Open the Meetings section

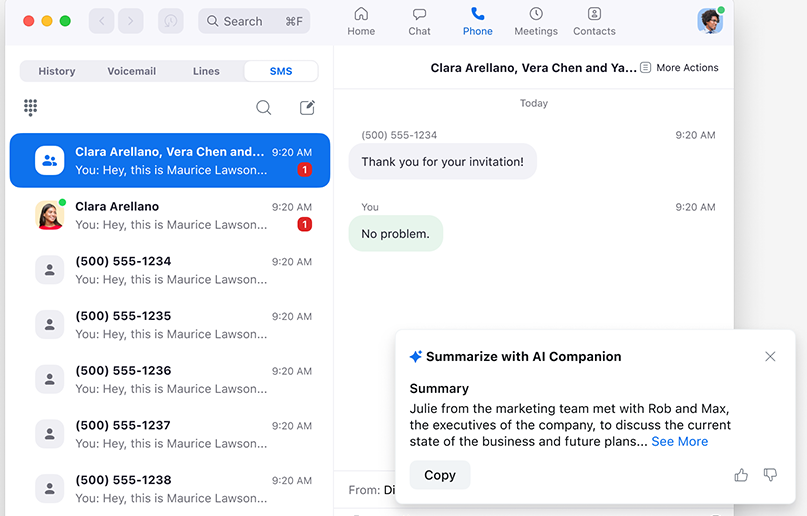tap(535, 21)
